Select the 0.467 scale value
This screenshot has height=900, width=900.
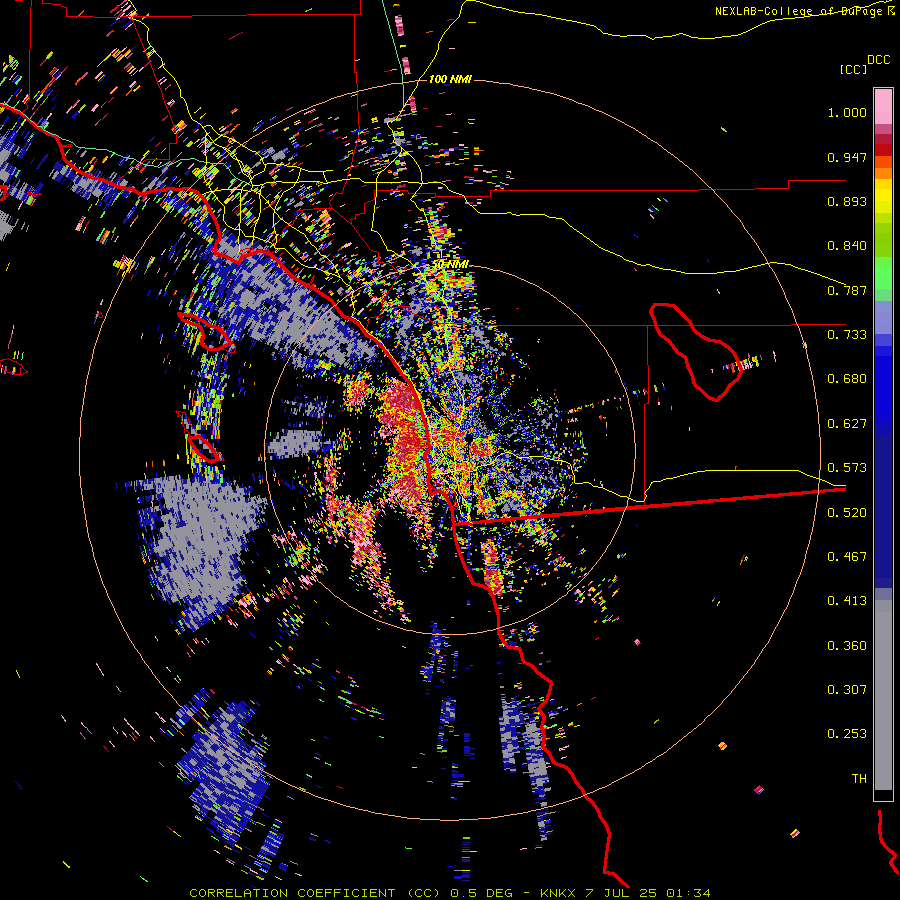[x=847, y=557]
